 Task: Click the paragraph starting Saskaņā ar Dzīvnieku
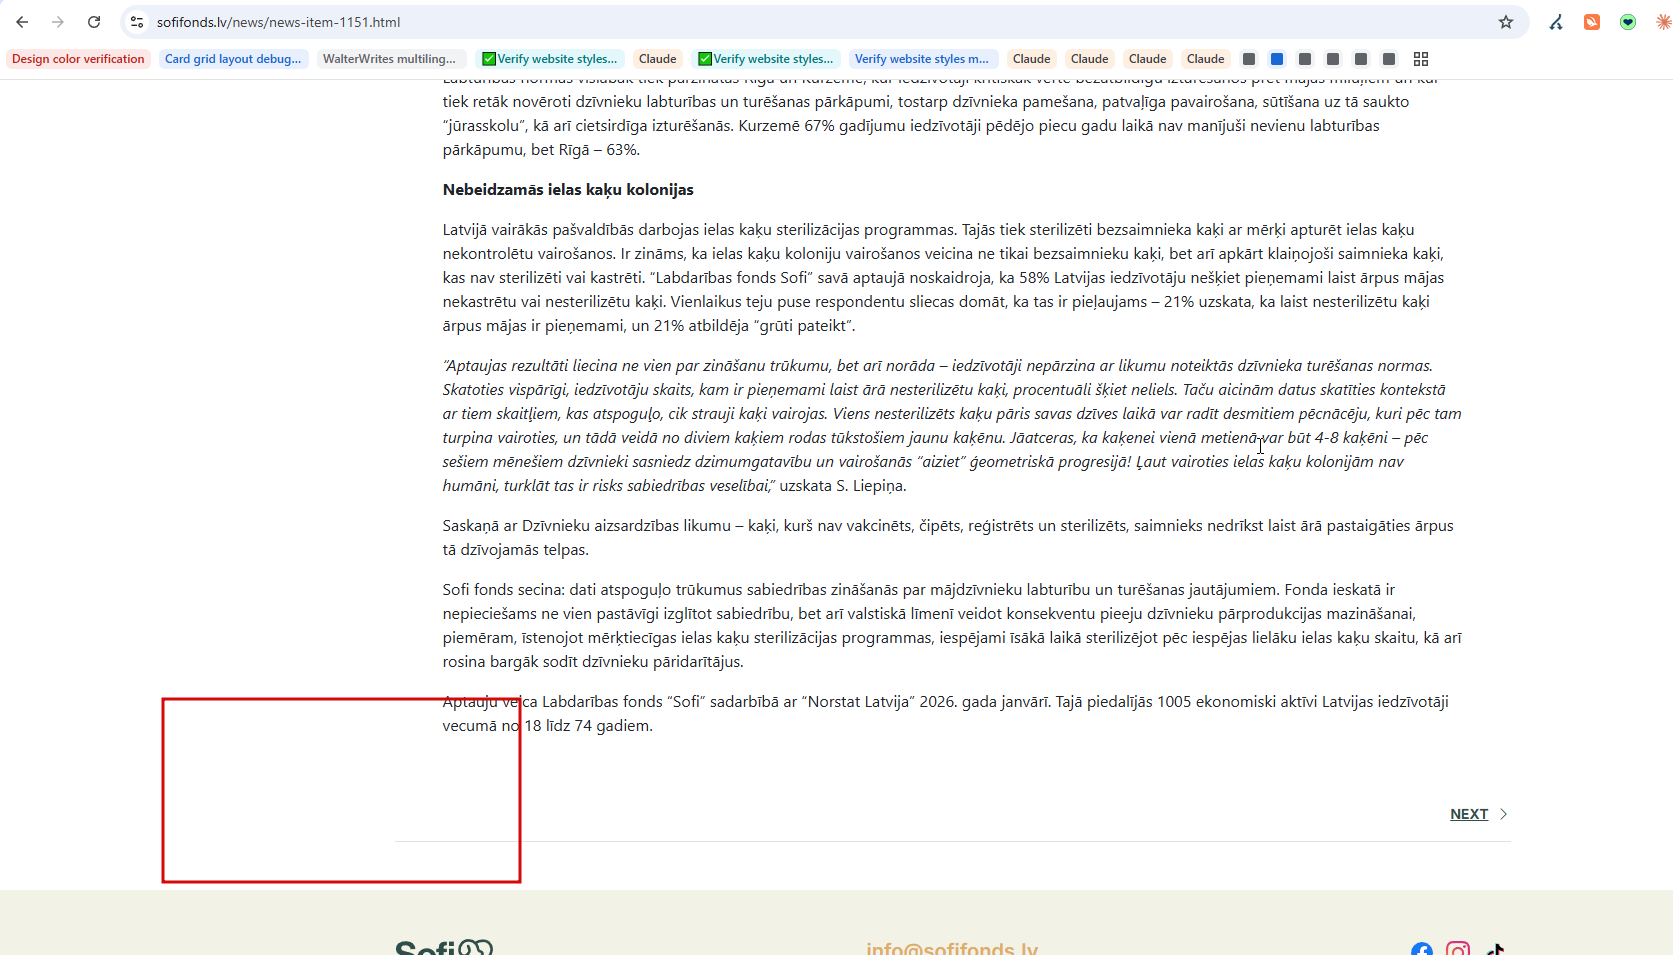tap(948, 538)
